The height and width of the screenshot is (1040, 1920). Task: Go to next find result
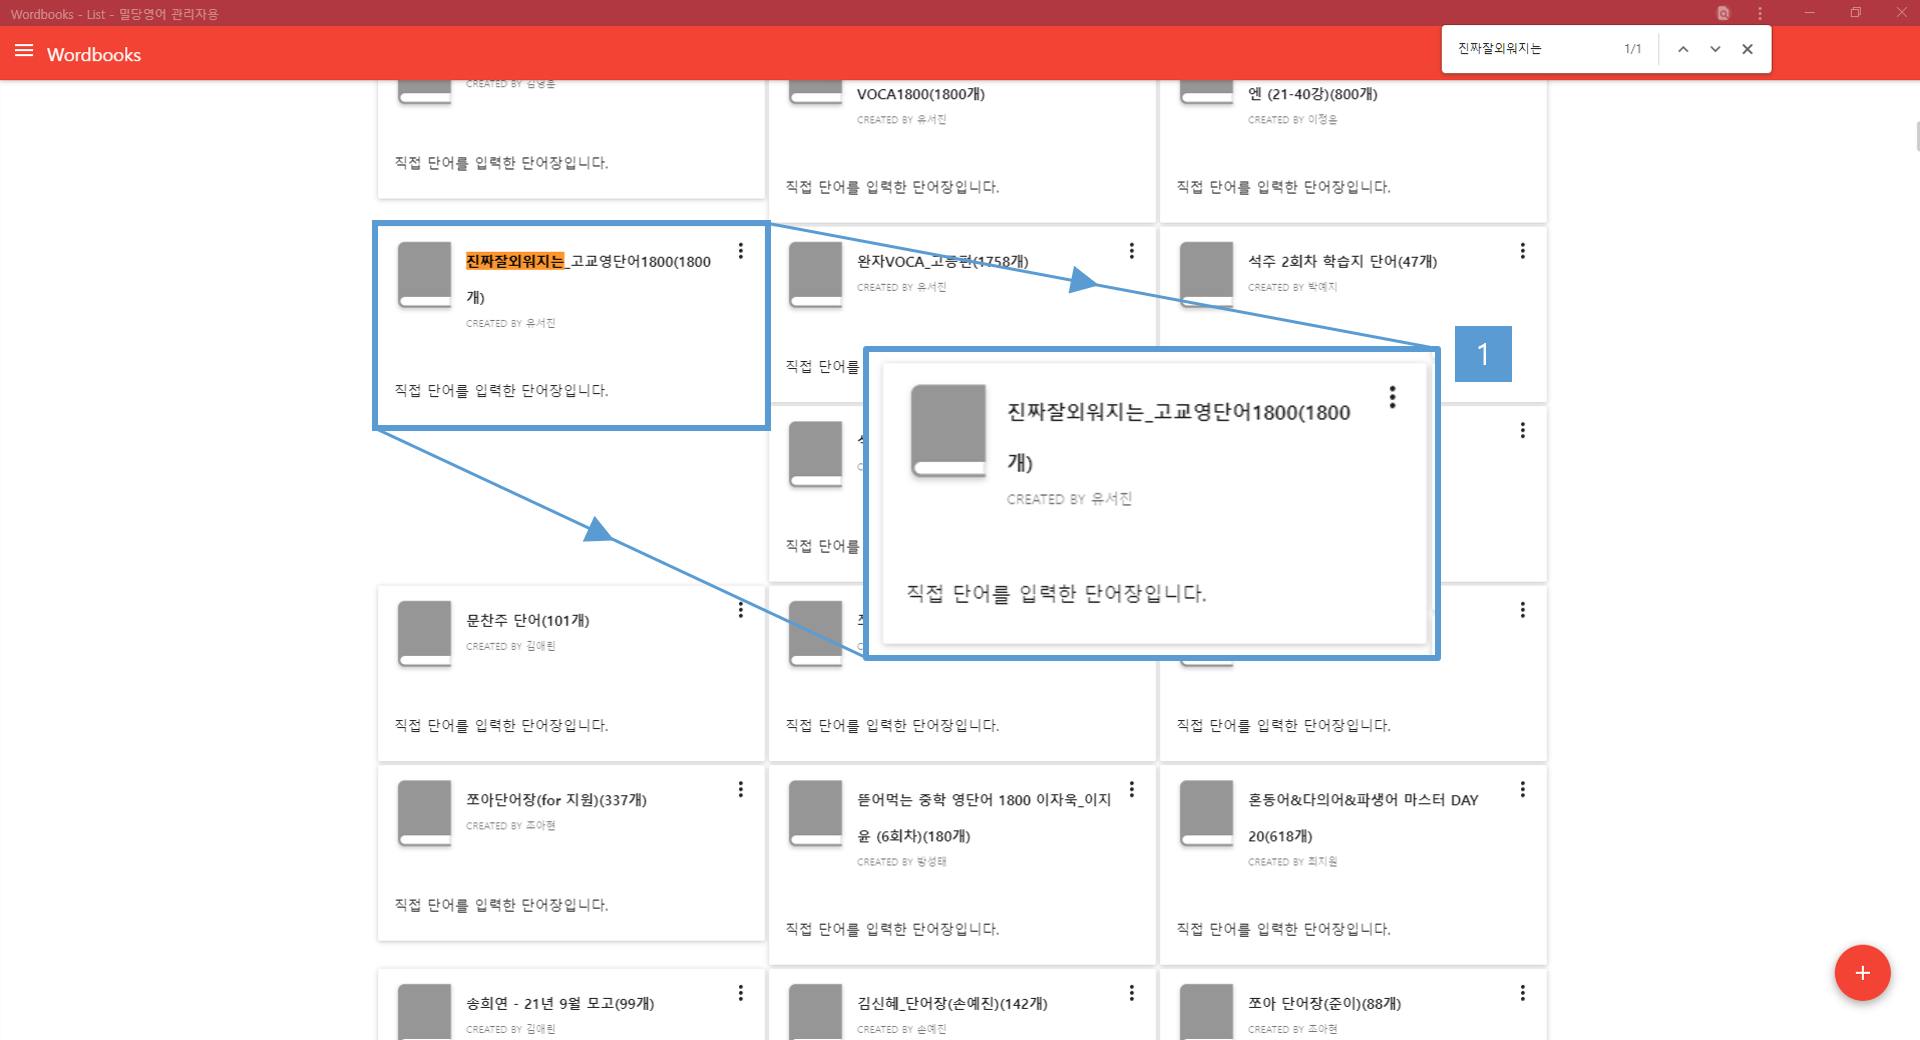[x=1715, y=49]
